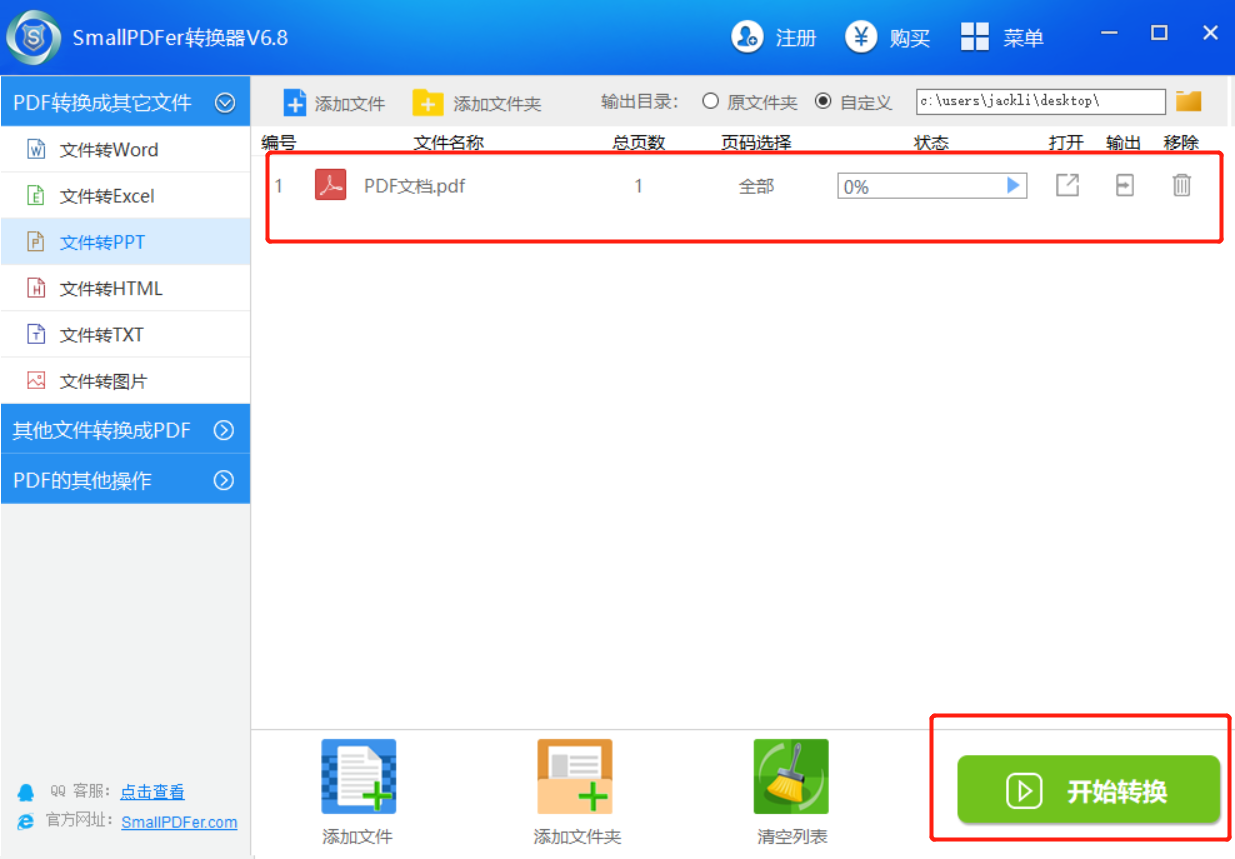The width and height of the screenshot is (1235, 859).
Task: Click the large 添加文件夹 icon at bottom
Action: pos(575,777)
